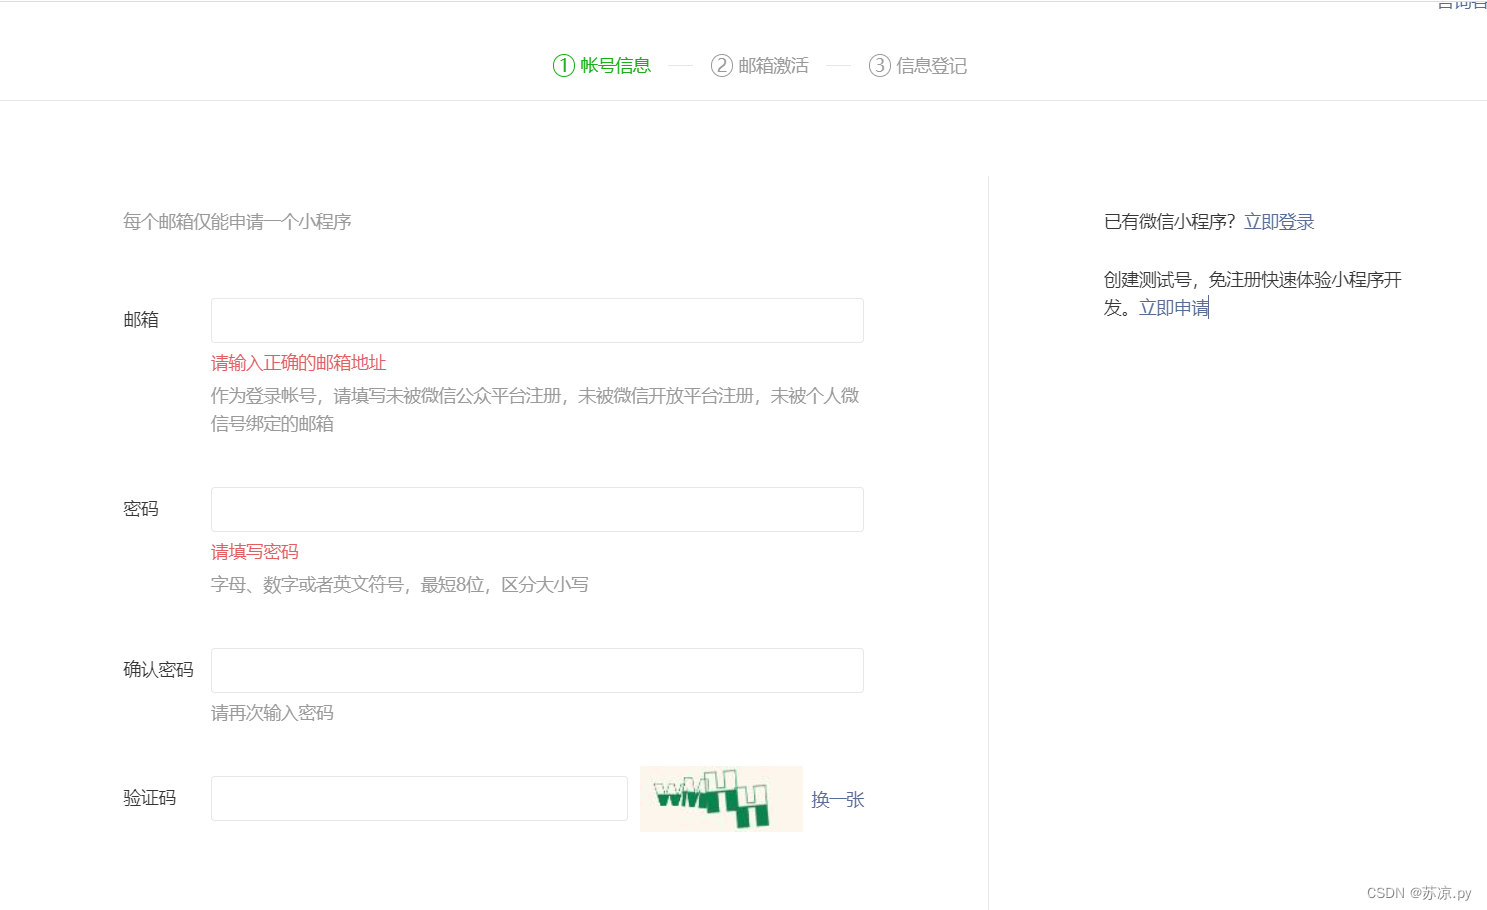
Task: Refresh the captcha via 换一张
Action: click(x=837, y=800)
